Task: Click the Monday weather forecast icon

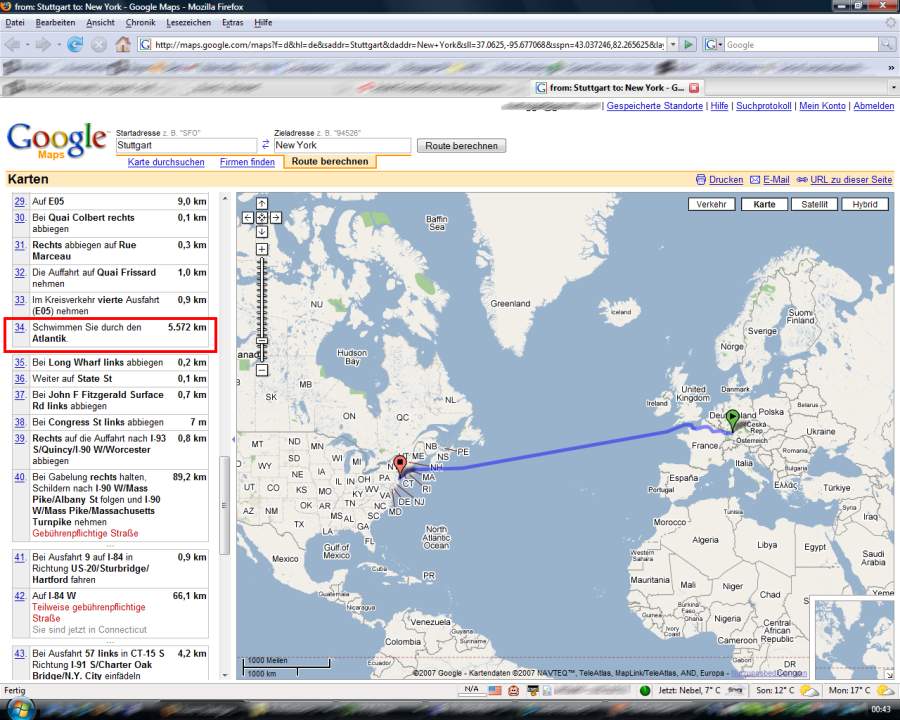Action: [x=886, y=691]
